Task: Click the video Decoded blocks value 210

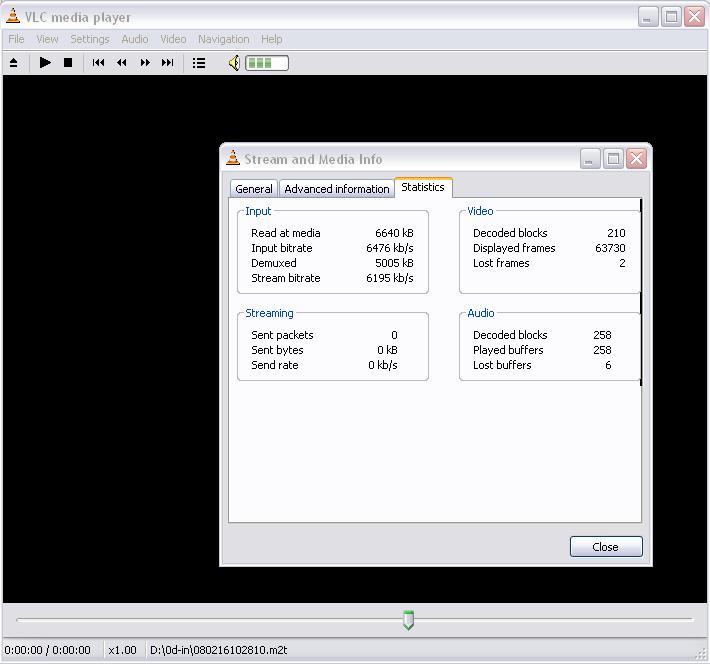Action: pos(616,233)
